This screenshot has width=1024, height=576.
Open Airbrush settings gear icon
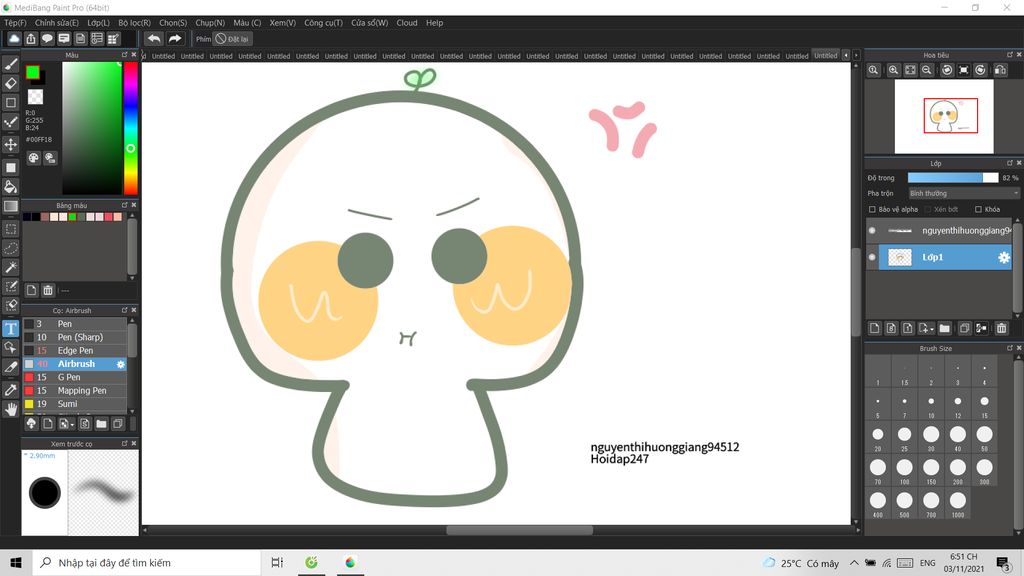[121, 364]
